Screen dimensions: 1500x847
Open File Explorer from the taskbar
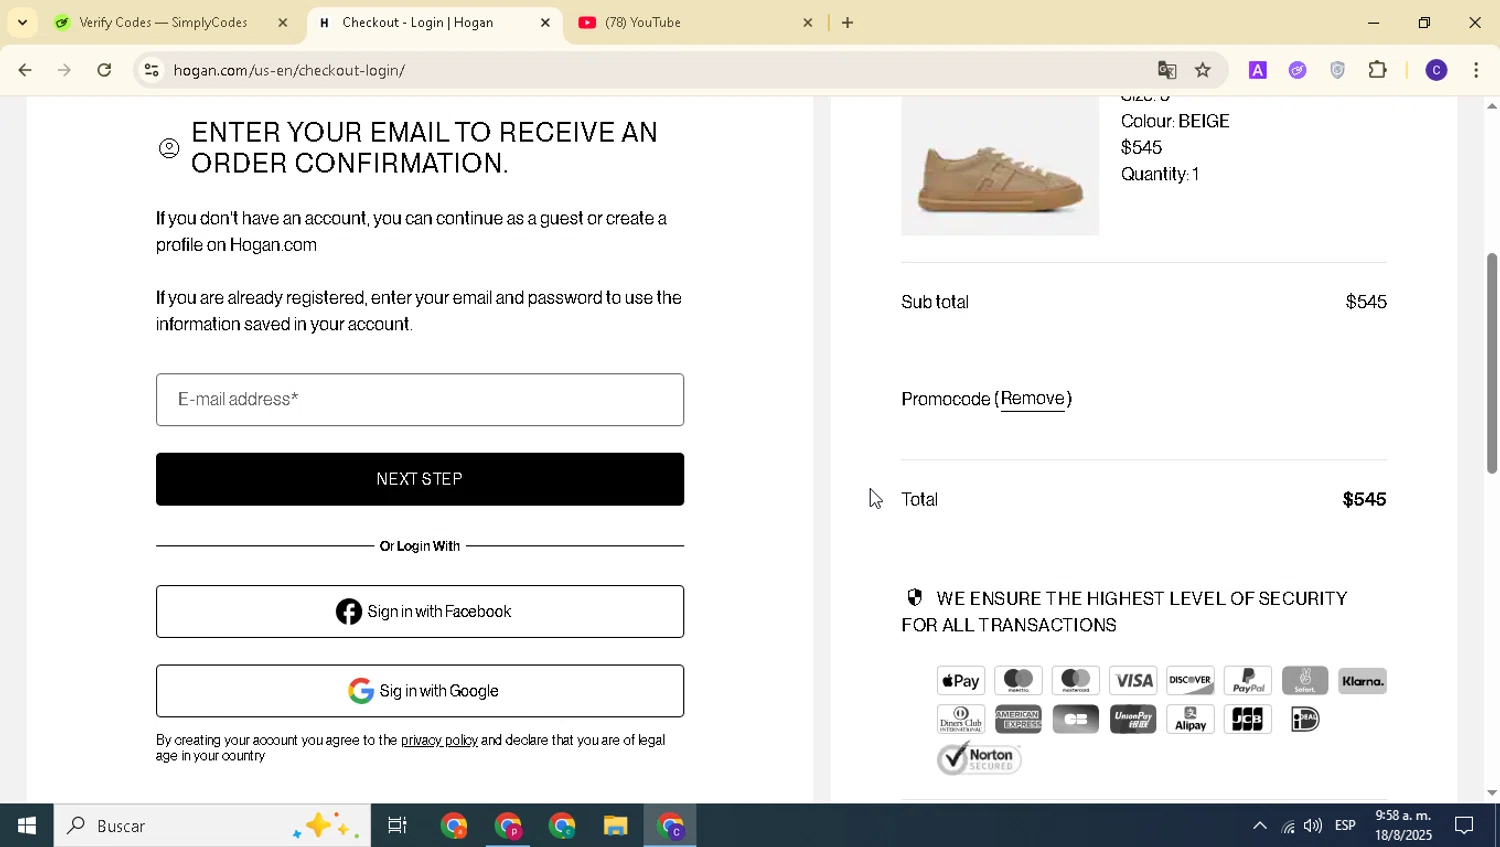[x=615, y=826]
